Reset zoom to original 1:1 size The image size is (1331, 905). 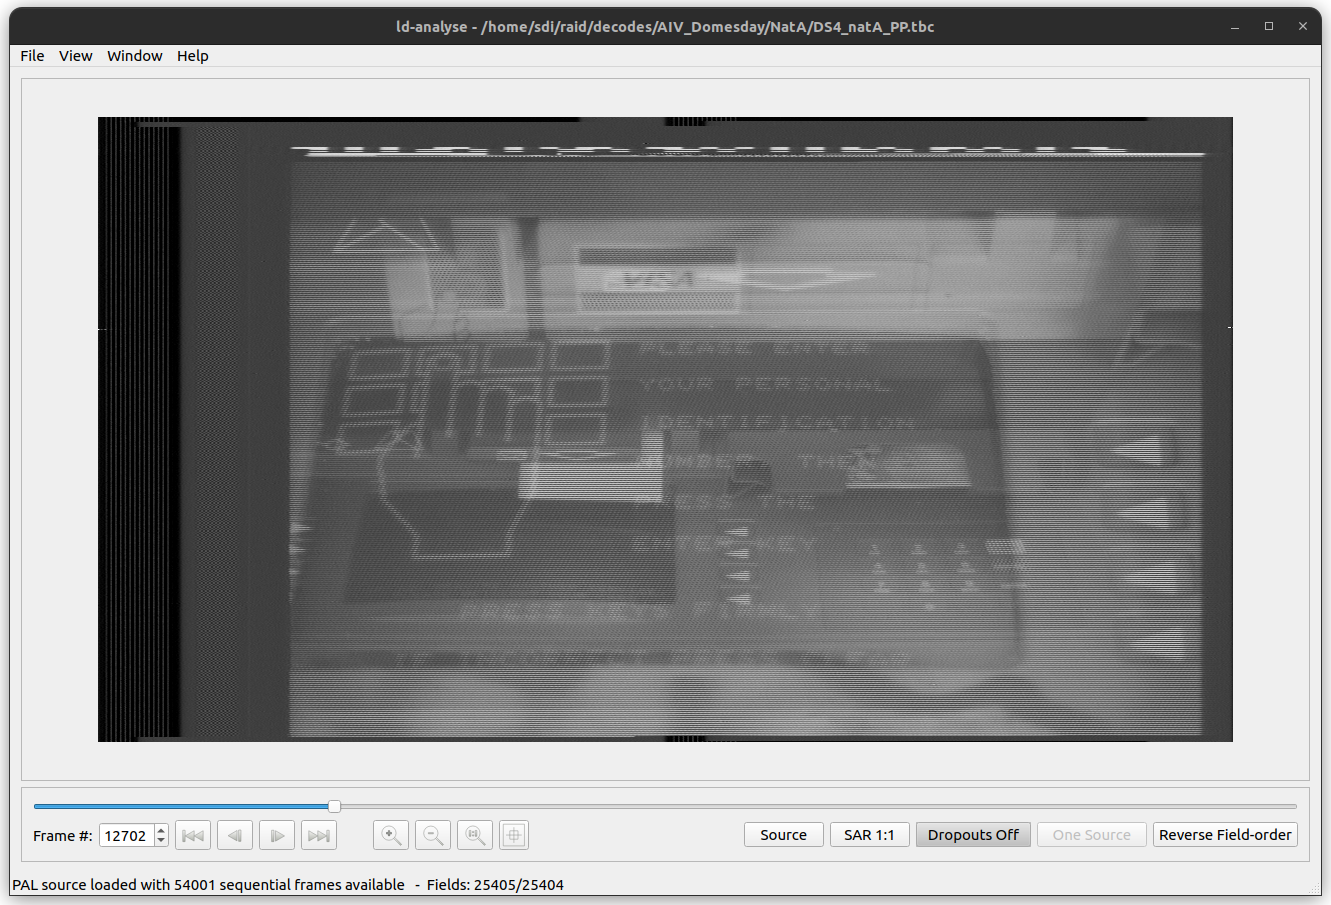pos(475,835)
